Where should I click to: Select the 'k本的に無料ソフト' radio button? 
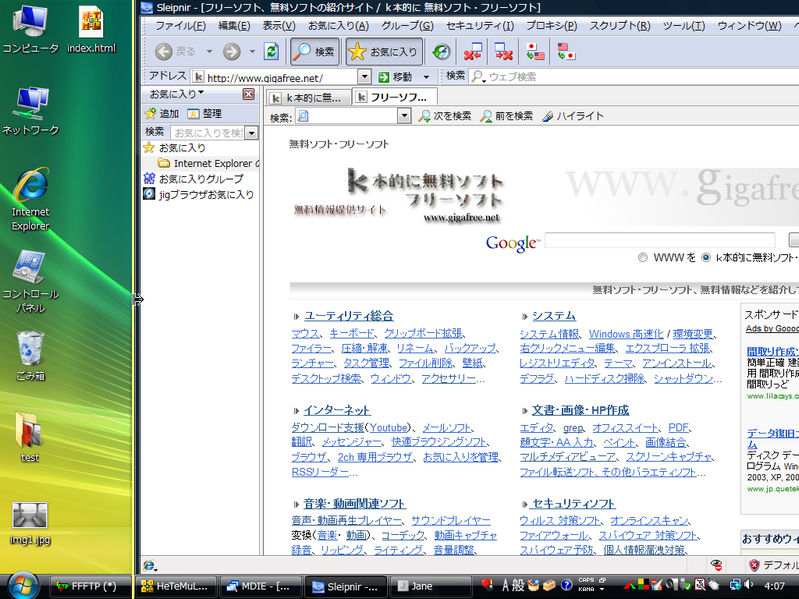coord(706,258)
